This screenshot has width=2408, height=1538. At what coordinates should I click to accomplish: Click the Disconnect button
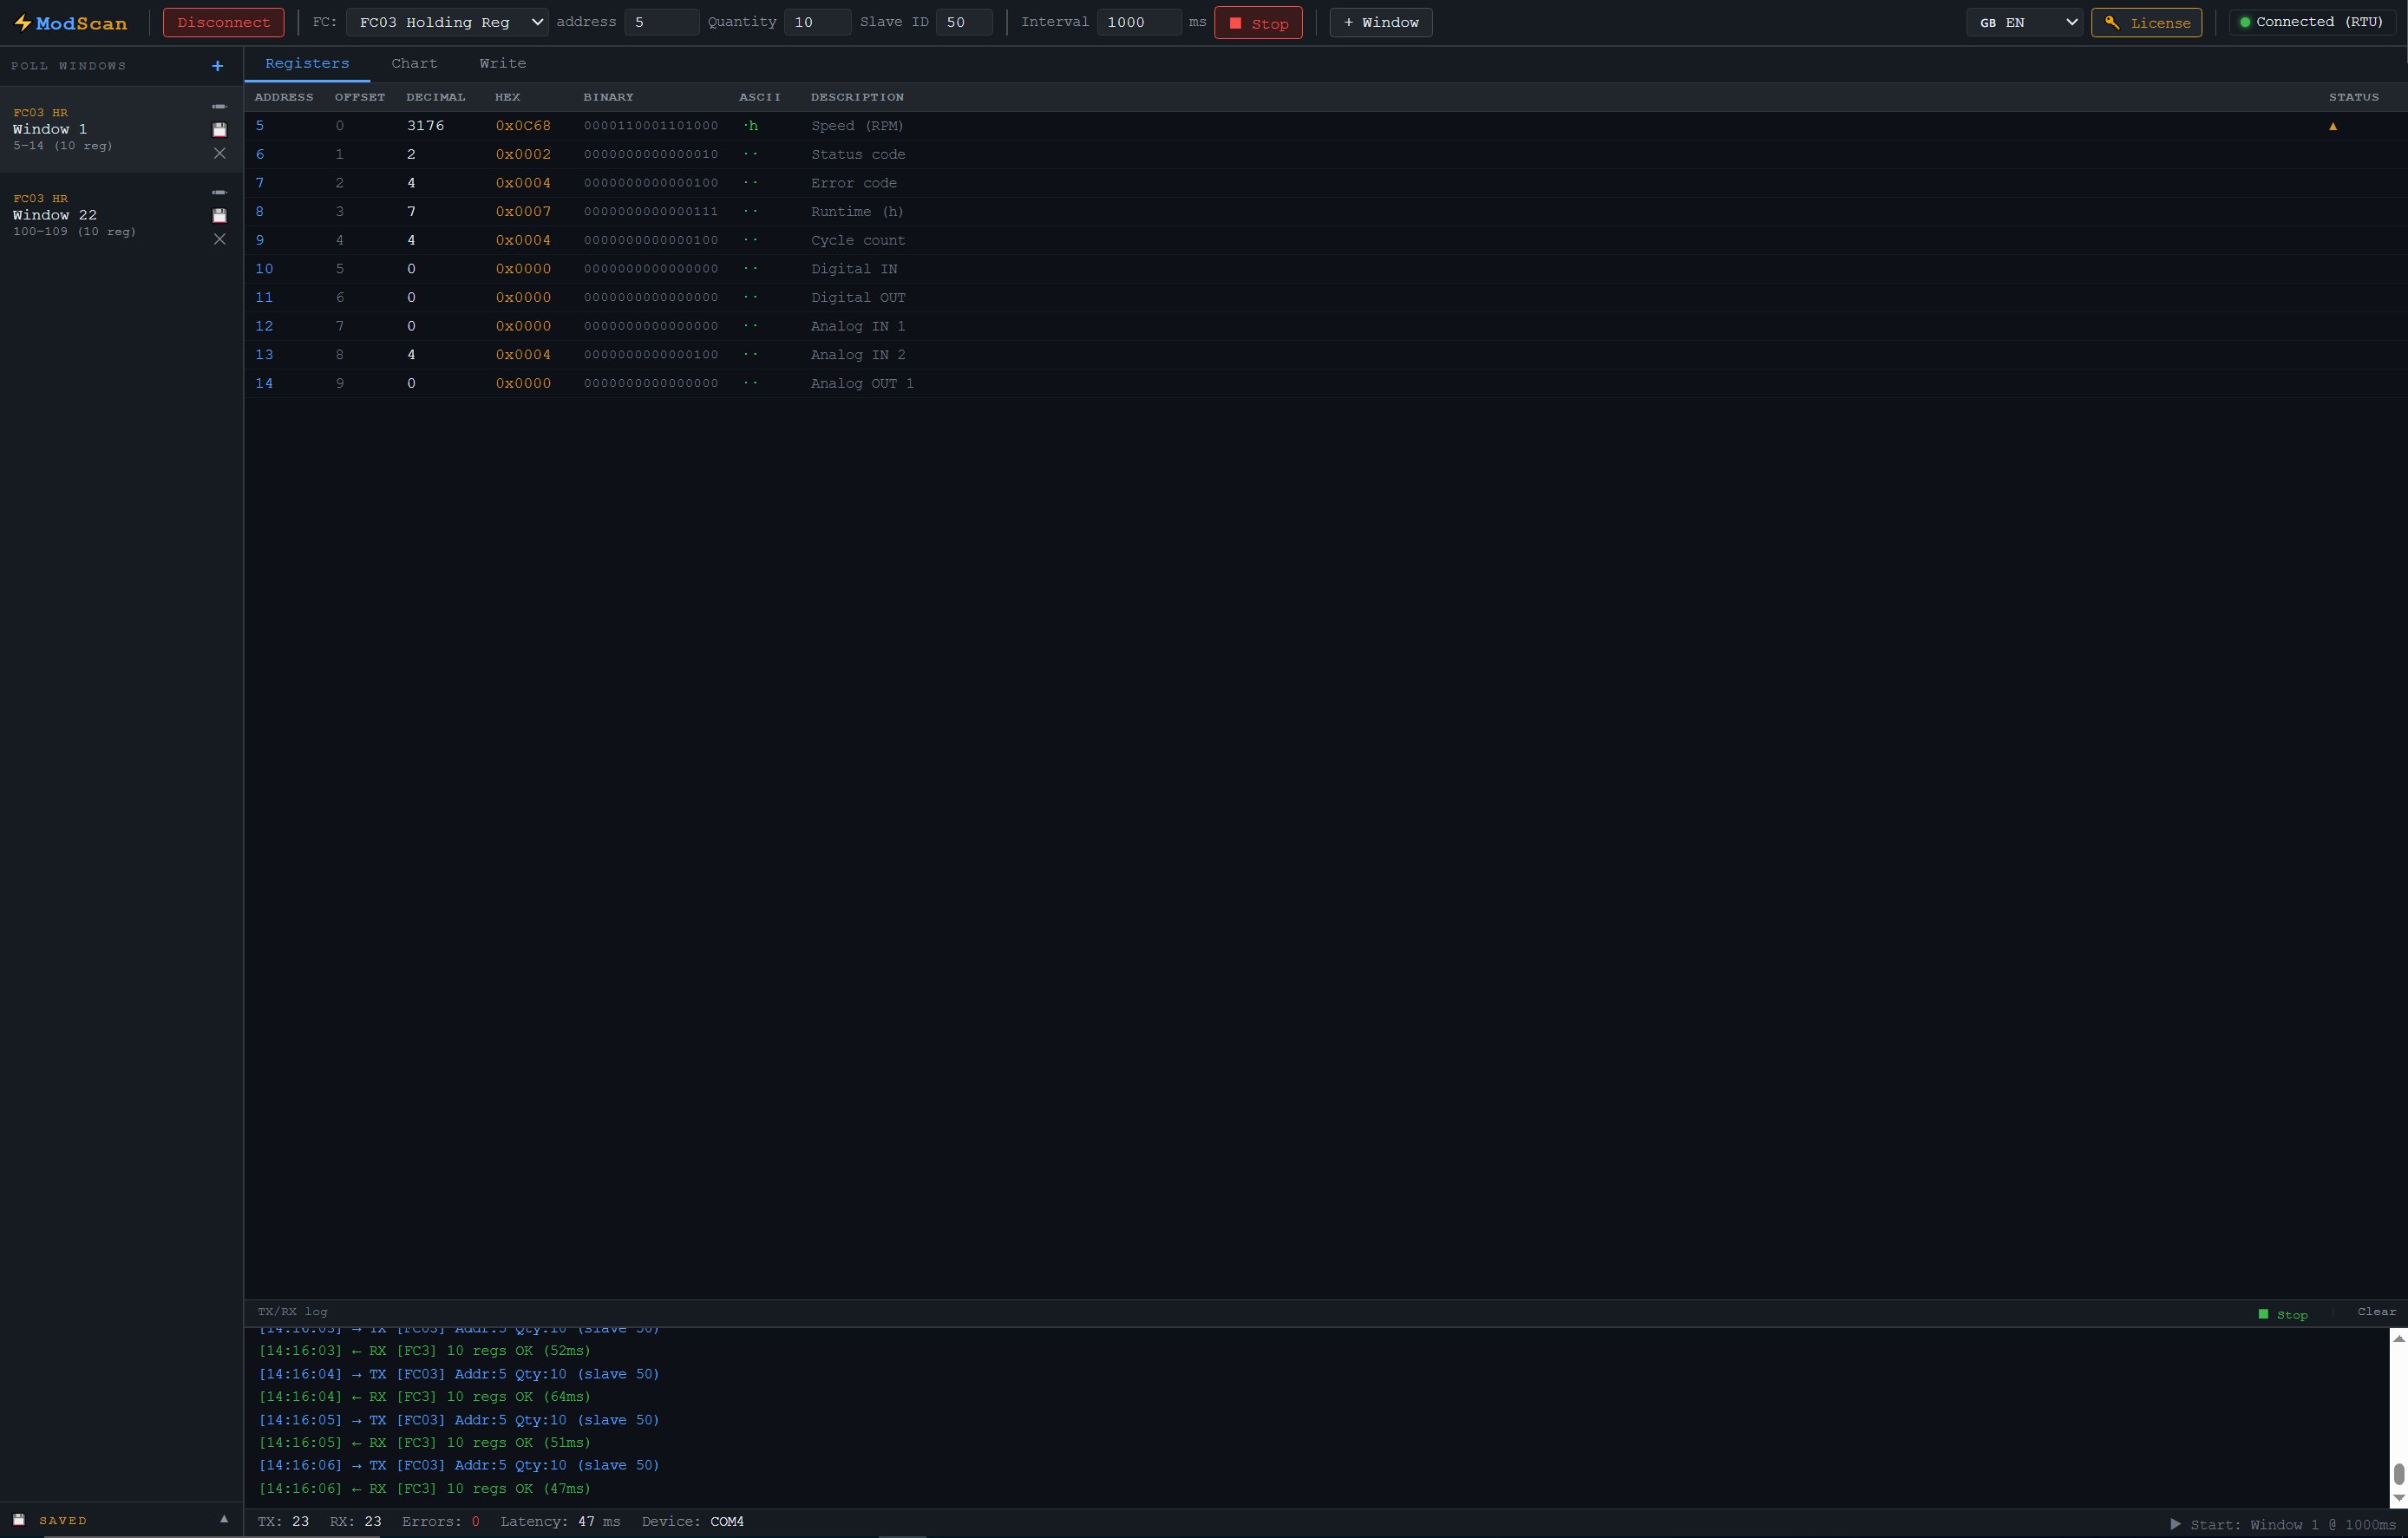pos(223,22)
